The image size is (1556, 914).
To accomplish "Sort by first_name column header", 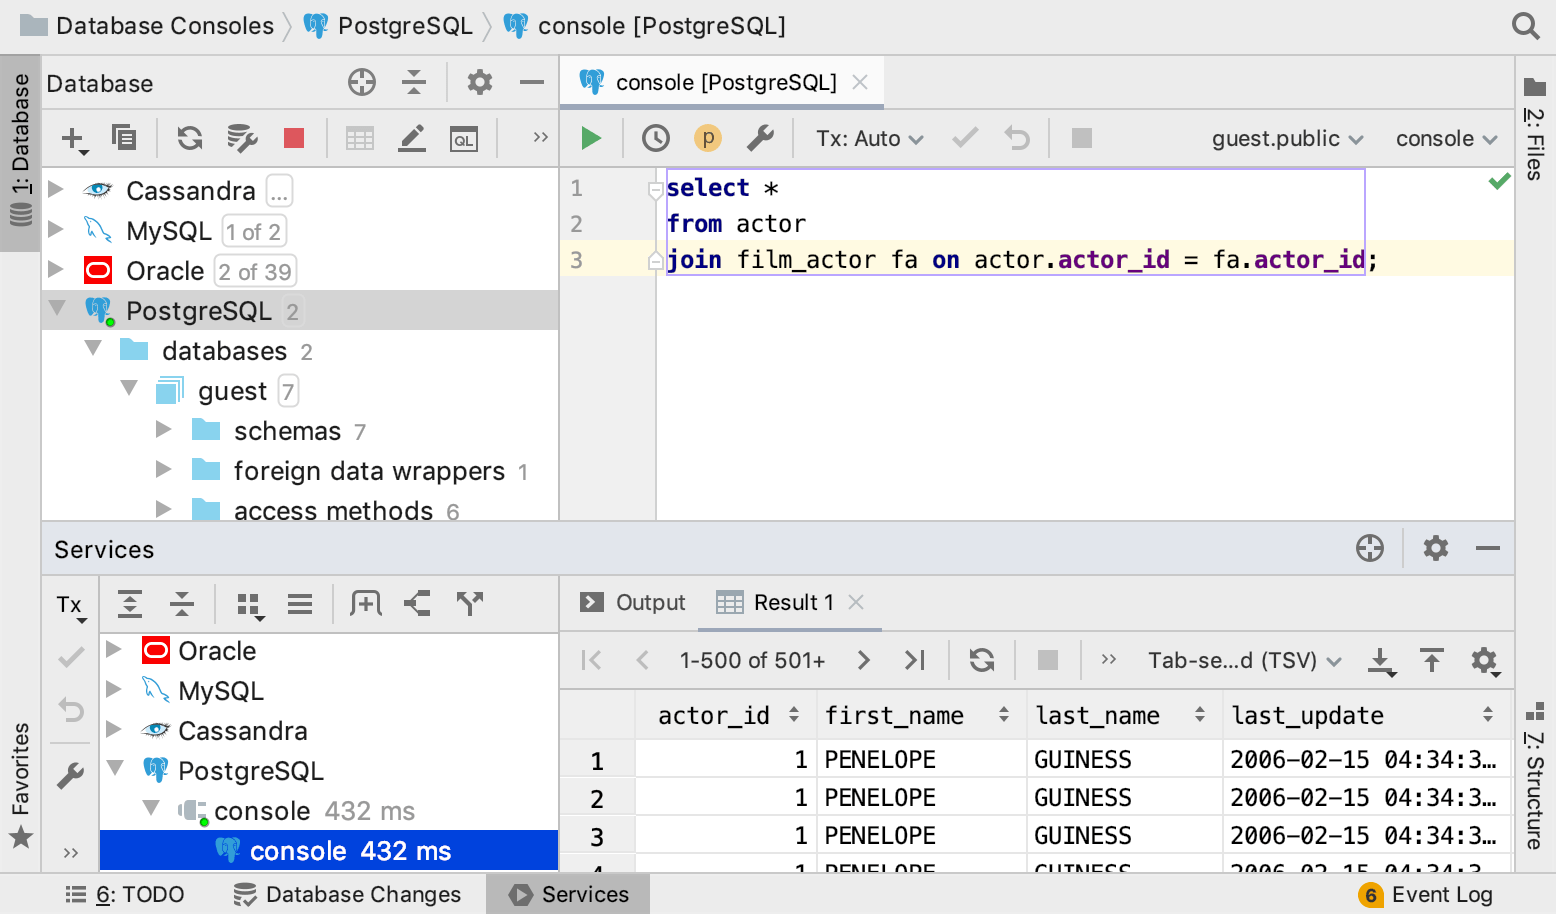I will tap(920, 715).
